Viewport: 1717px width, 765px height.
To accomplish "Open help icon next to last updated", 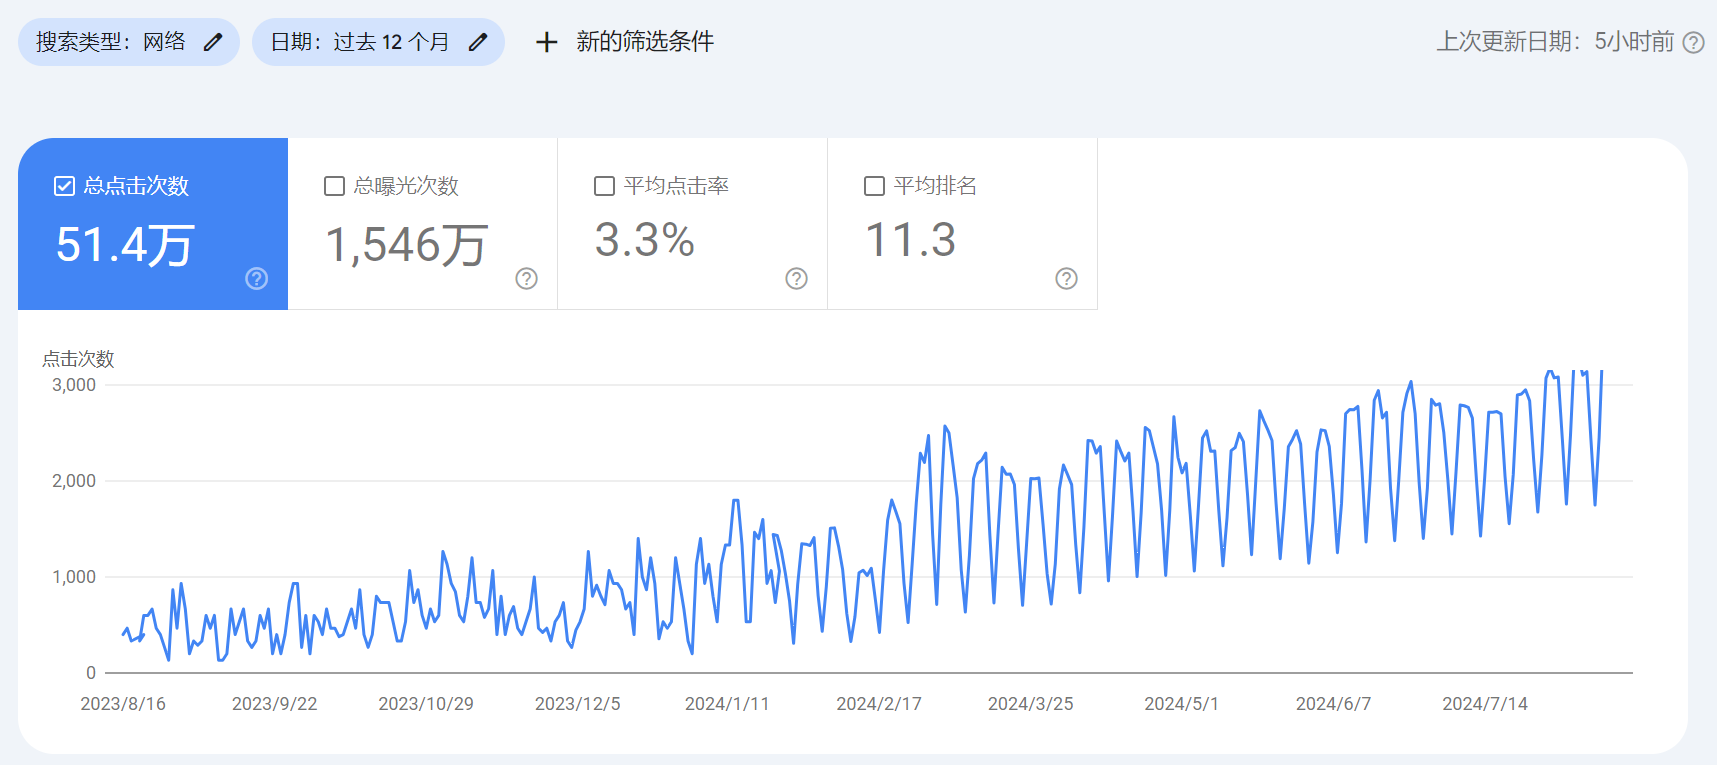I will pyautogui.click(x=1693, y=42).
